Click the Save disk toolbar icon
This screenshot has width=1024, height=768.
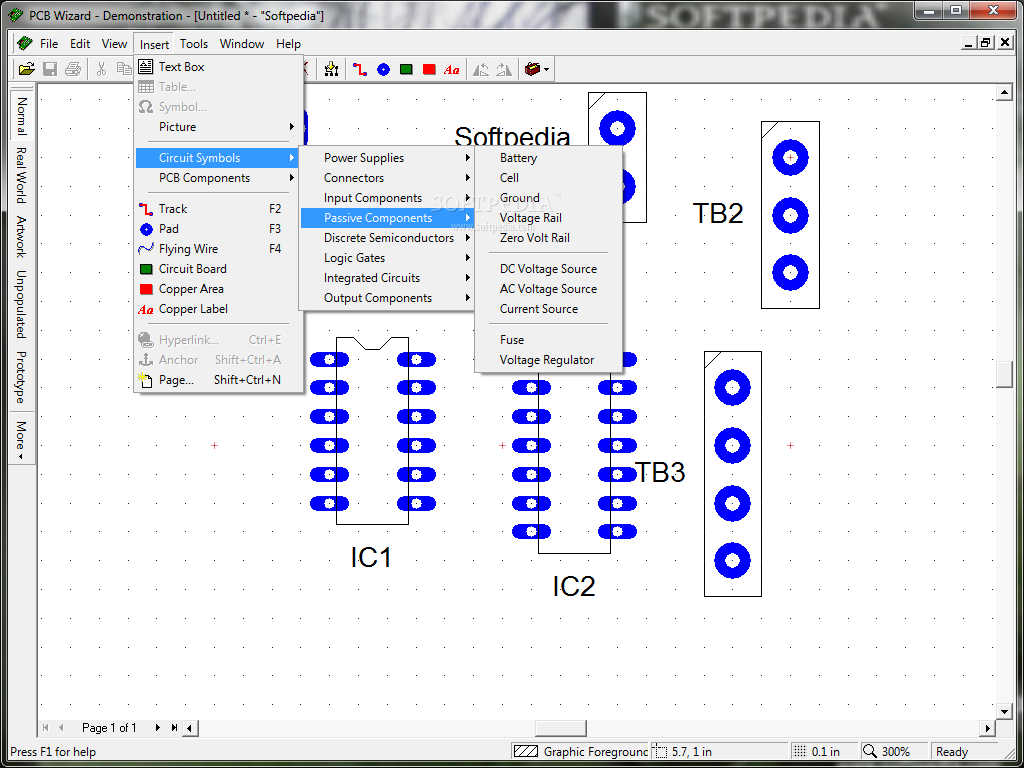pyautogui.click(x=50, y=69)
